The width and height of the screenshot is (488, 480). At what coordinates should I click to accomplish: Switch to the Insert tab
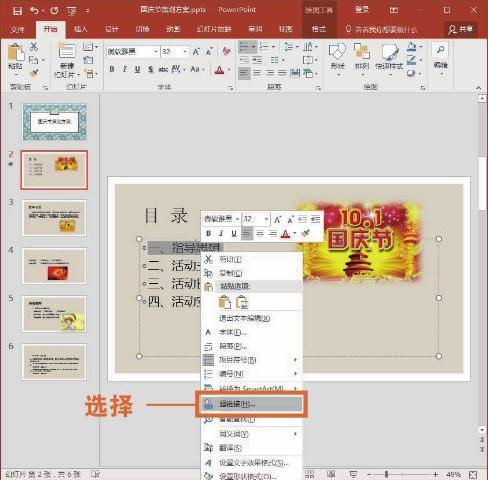(81, 29)
